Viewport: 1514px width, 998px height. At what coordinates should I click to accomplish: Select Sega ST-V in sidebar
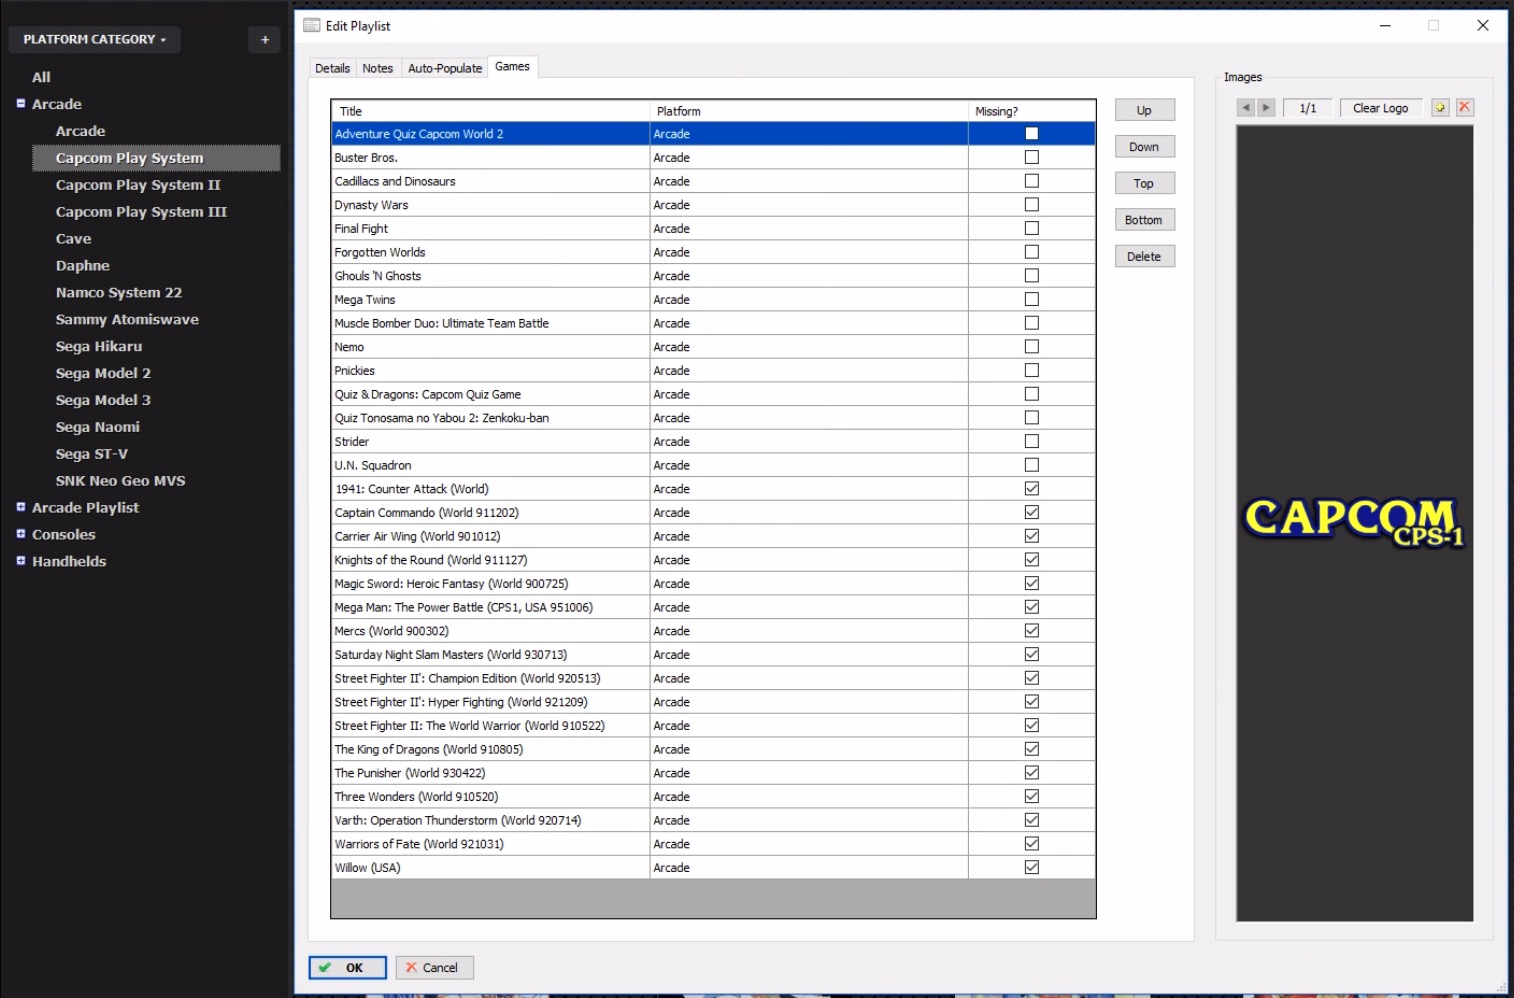[x=92, y=454]
